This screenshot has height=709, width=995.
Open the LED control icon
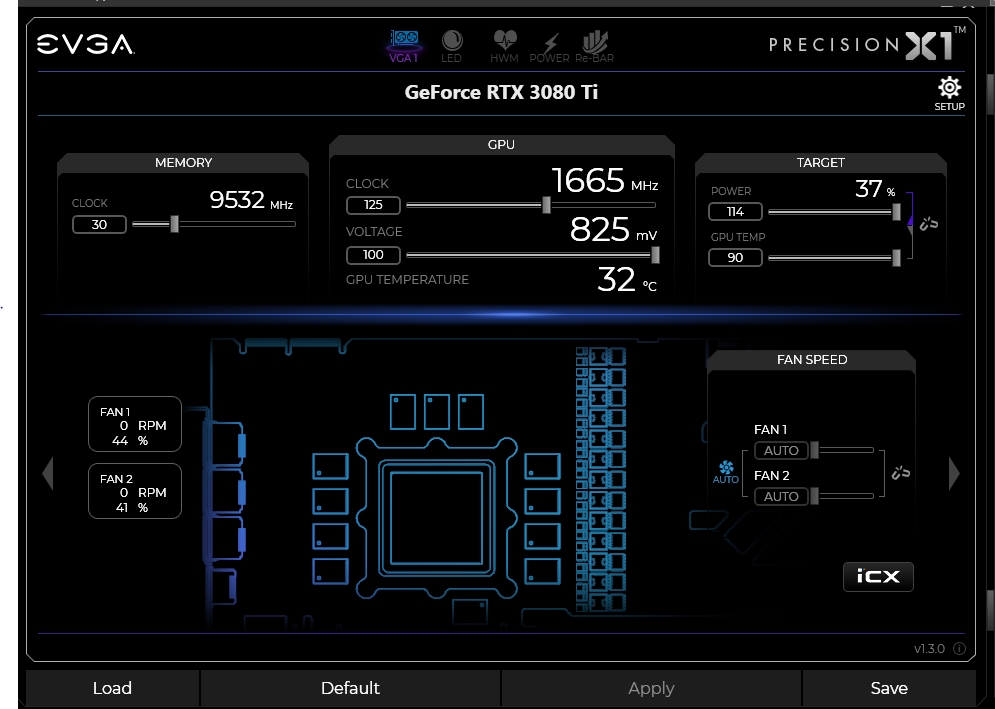[x=451, y=46]
